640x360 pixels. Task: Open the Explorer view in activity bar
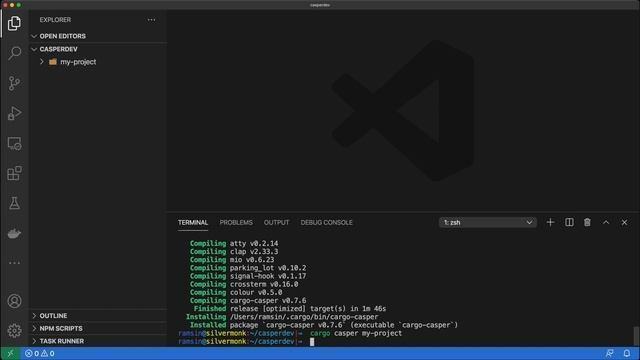(x=14, y=23)
